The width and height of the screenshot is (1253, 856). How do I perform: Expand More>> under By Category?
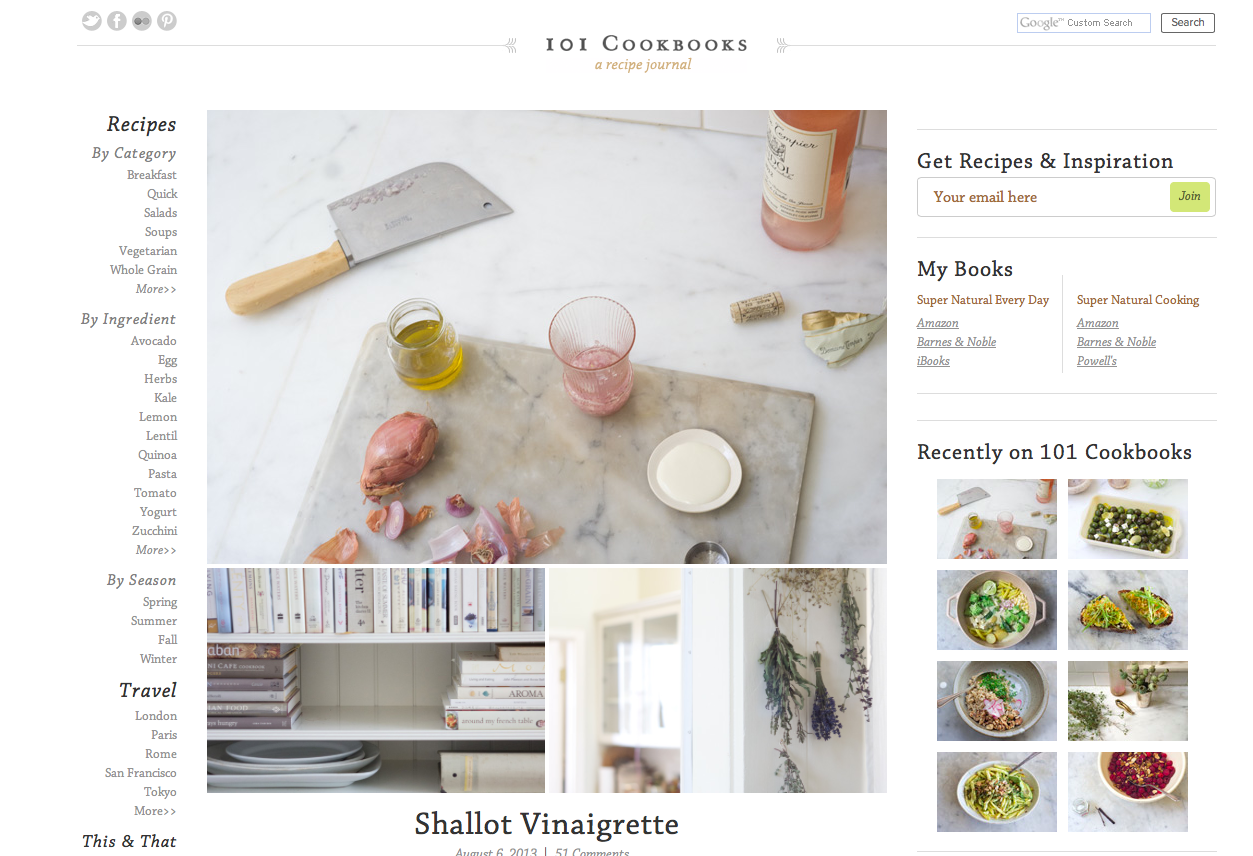[156, 289]
